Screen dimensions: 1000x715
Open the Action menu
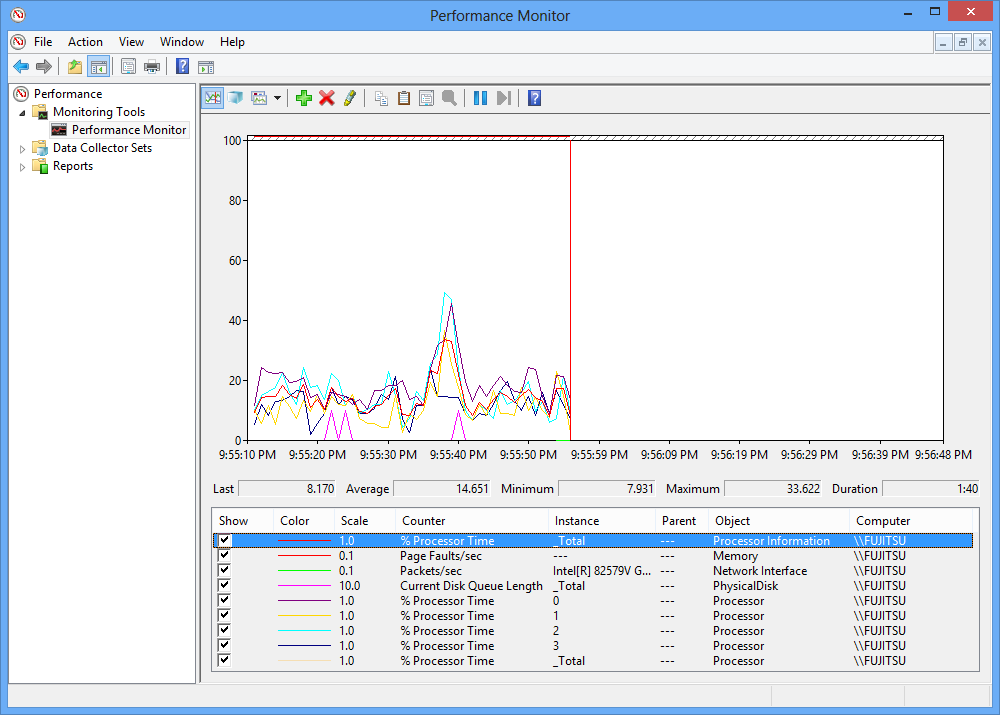[x=85, y=42]
